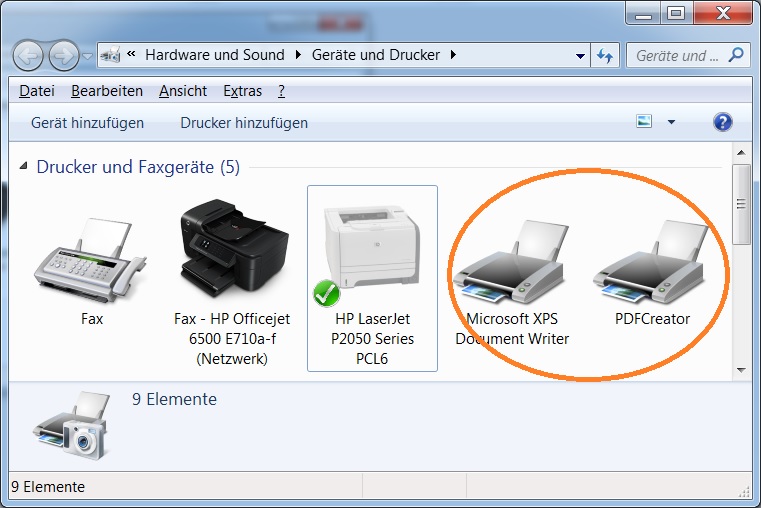Expand the double chevron in address bar
The height and width of the screenshot is (508, 761).
pos(131,54)
